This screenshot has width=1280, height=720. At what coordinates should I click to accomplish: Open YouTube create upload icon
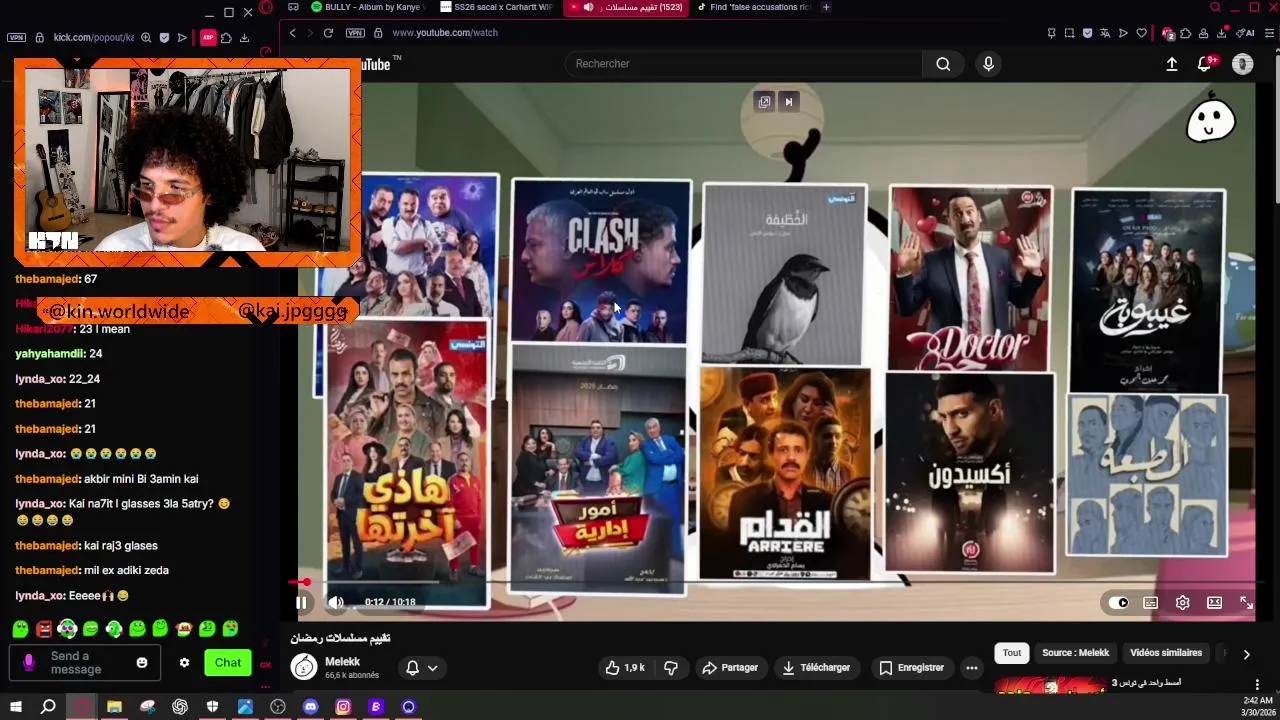(x=1172, y=64)
